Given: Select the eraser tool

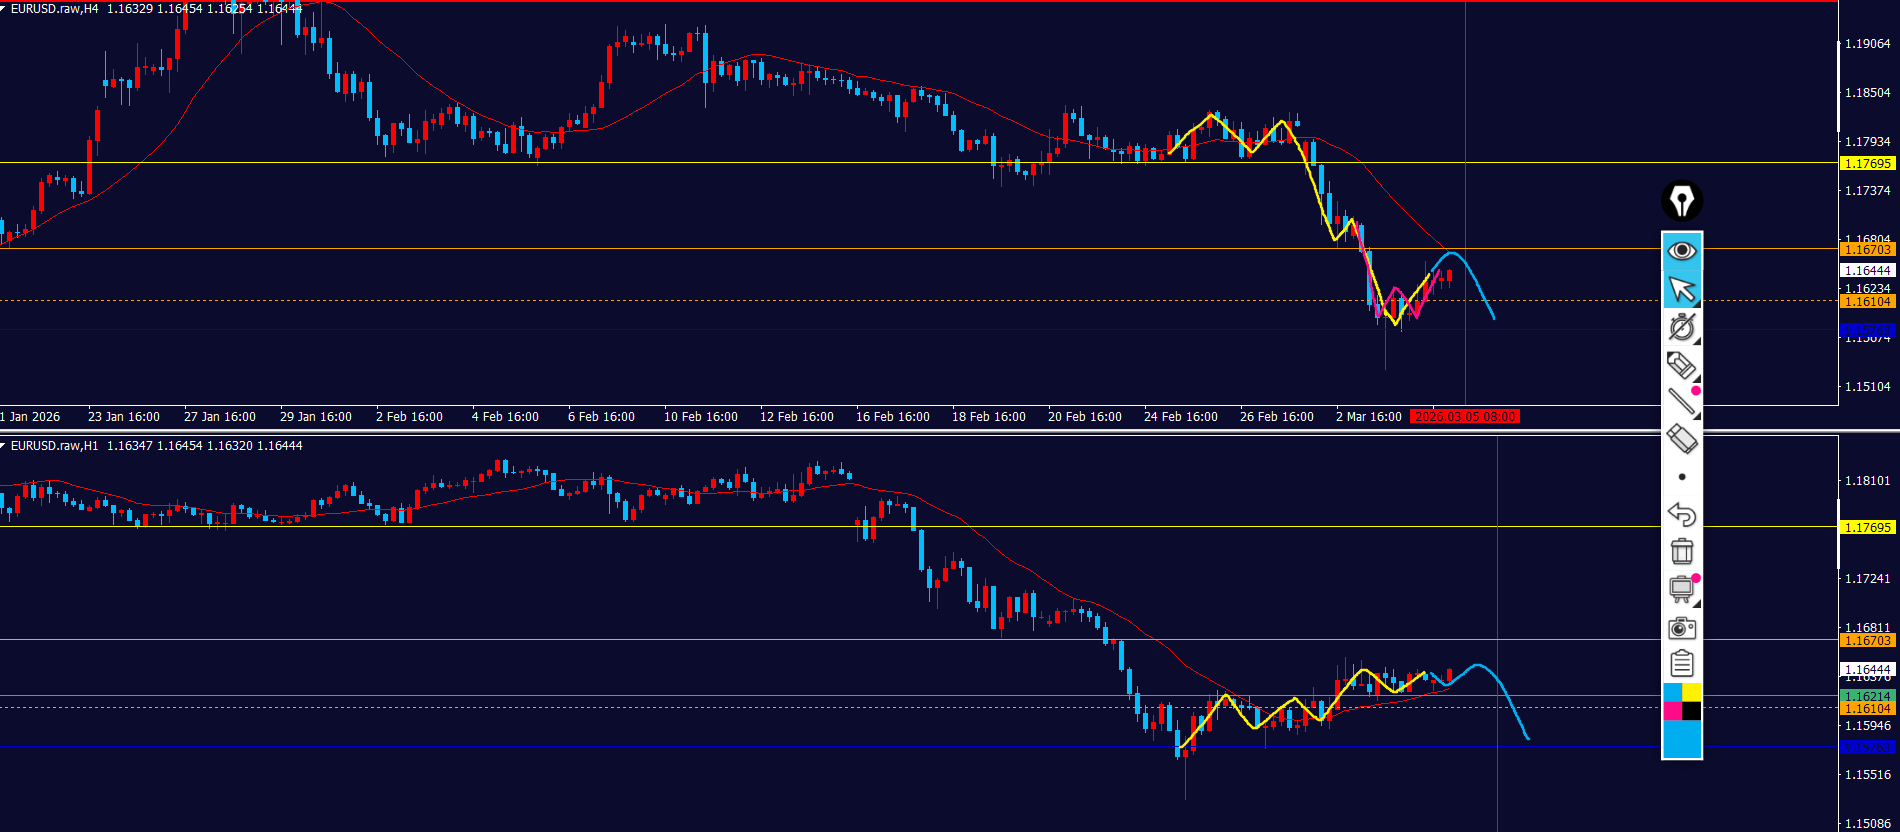Looking at the screenshot, I should pyautogui.click(x=1681, y=439).
